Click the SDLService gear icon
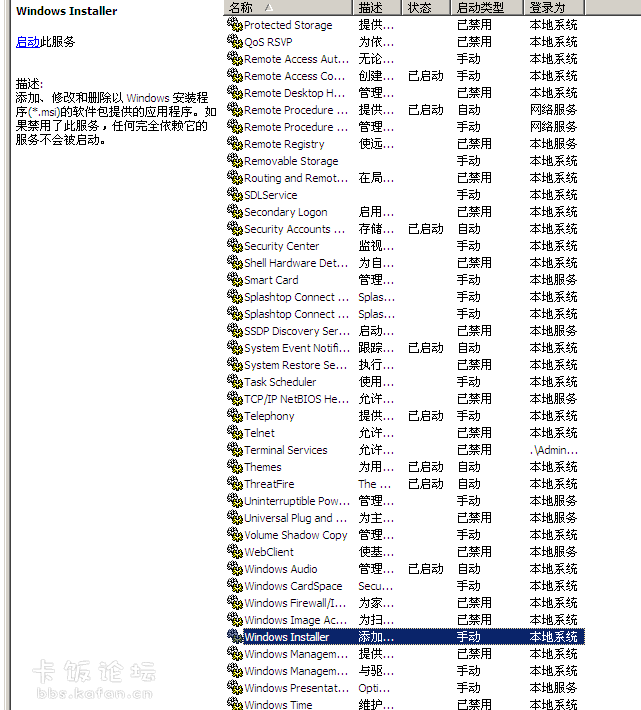 pos(234,195)
